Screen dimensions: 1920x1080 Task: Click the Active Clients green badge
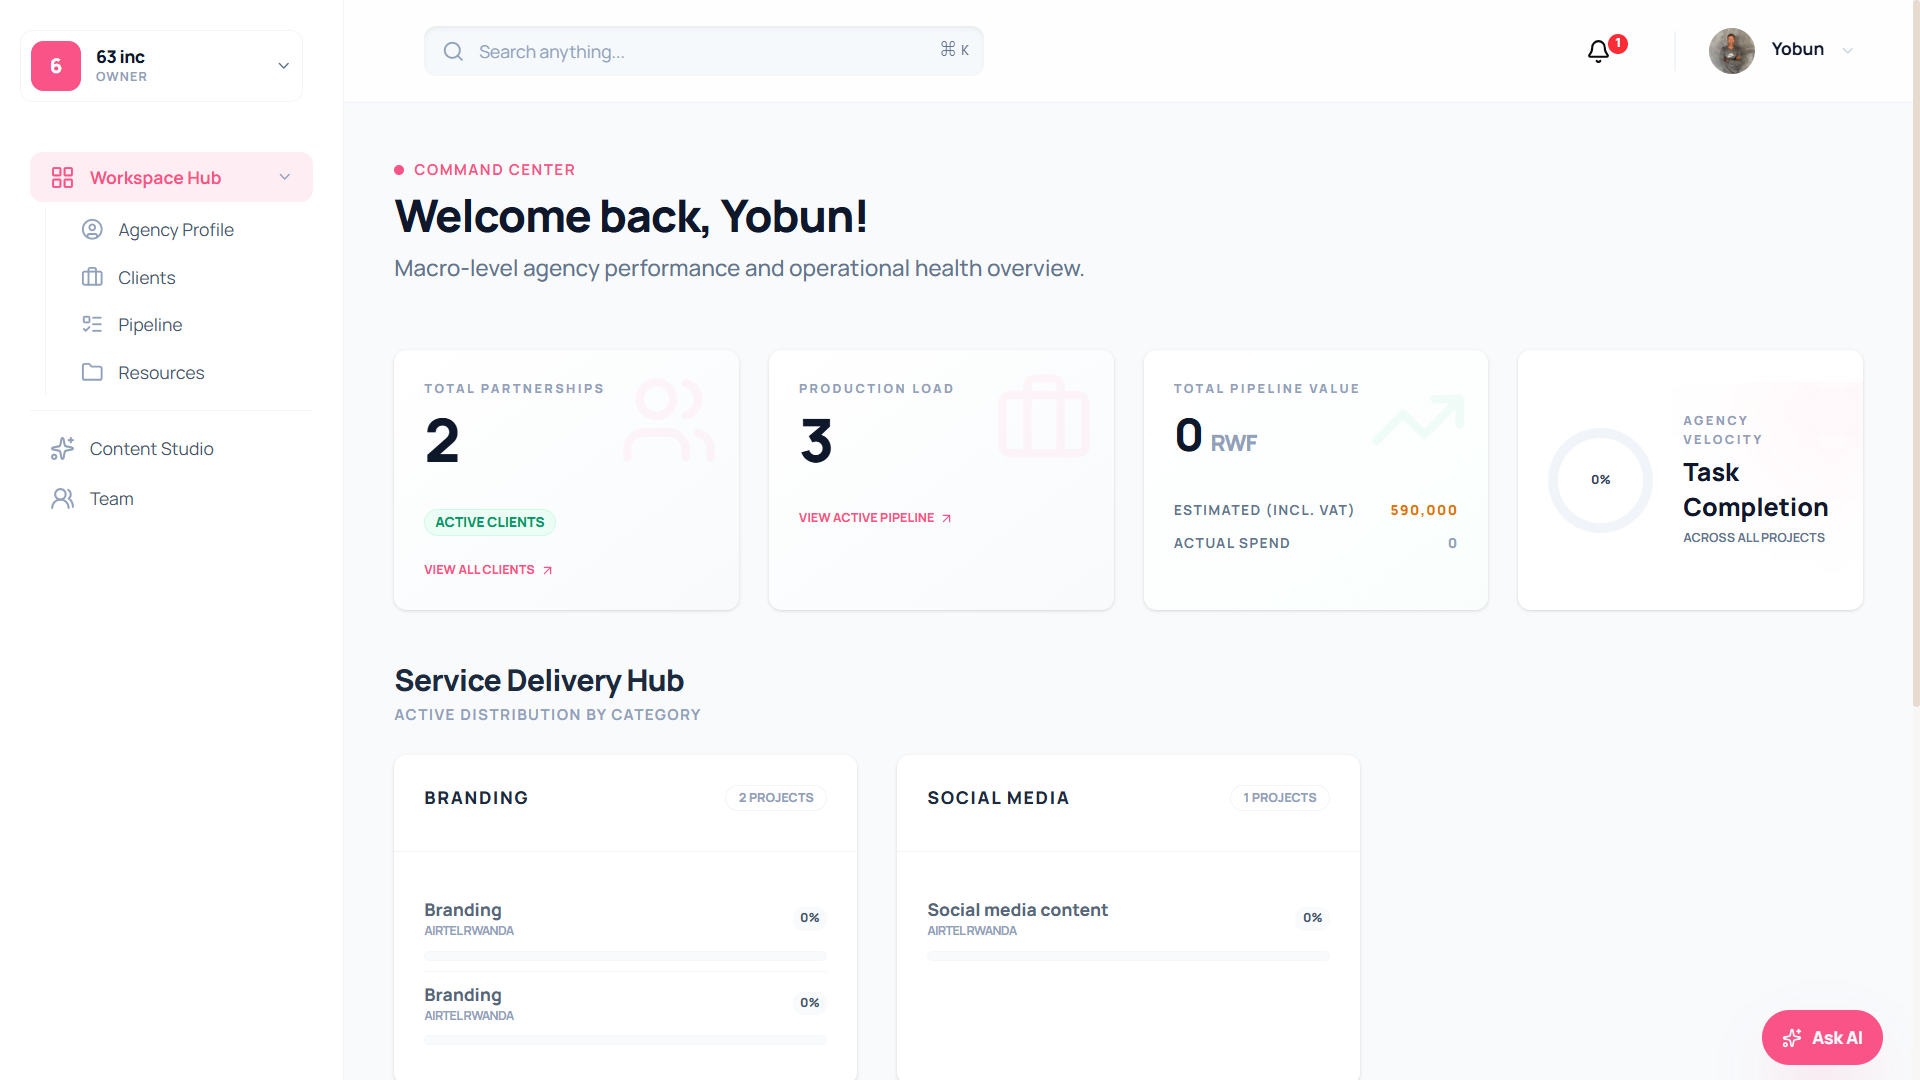pos(490,522)
